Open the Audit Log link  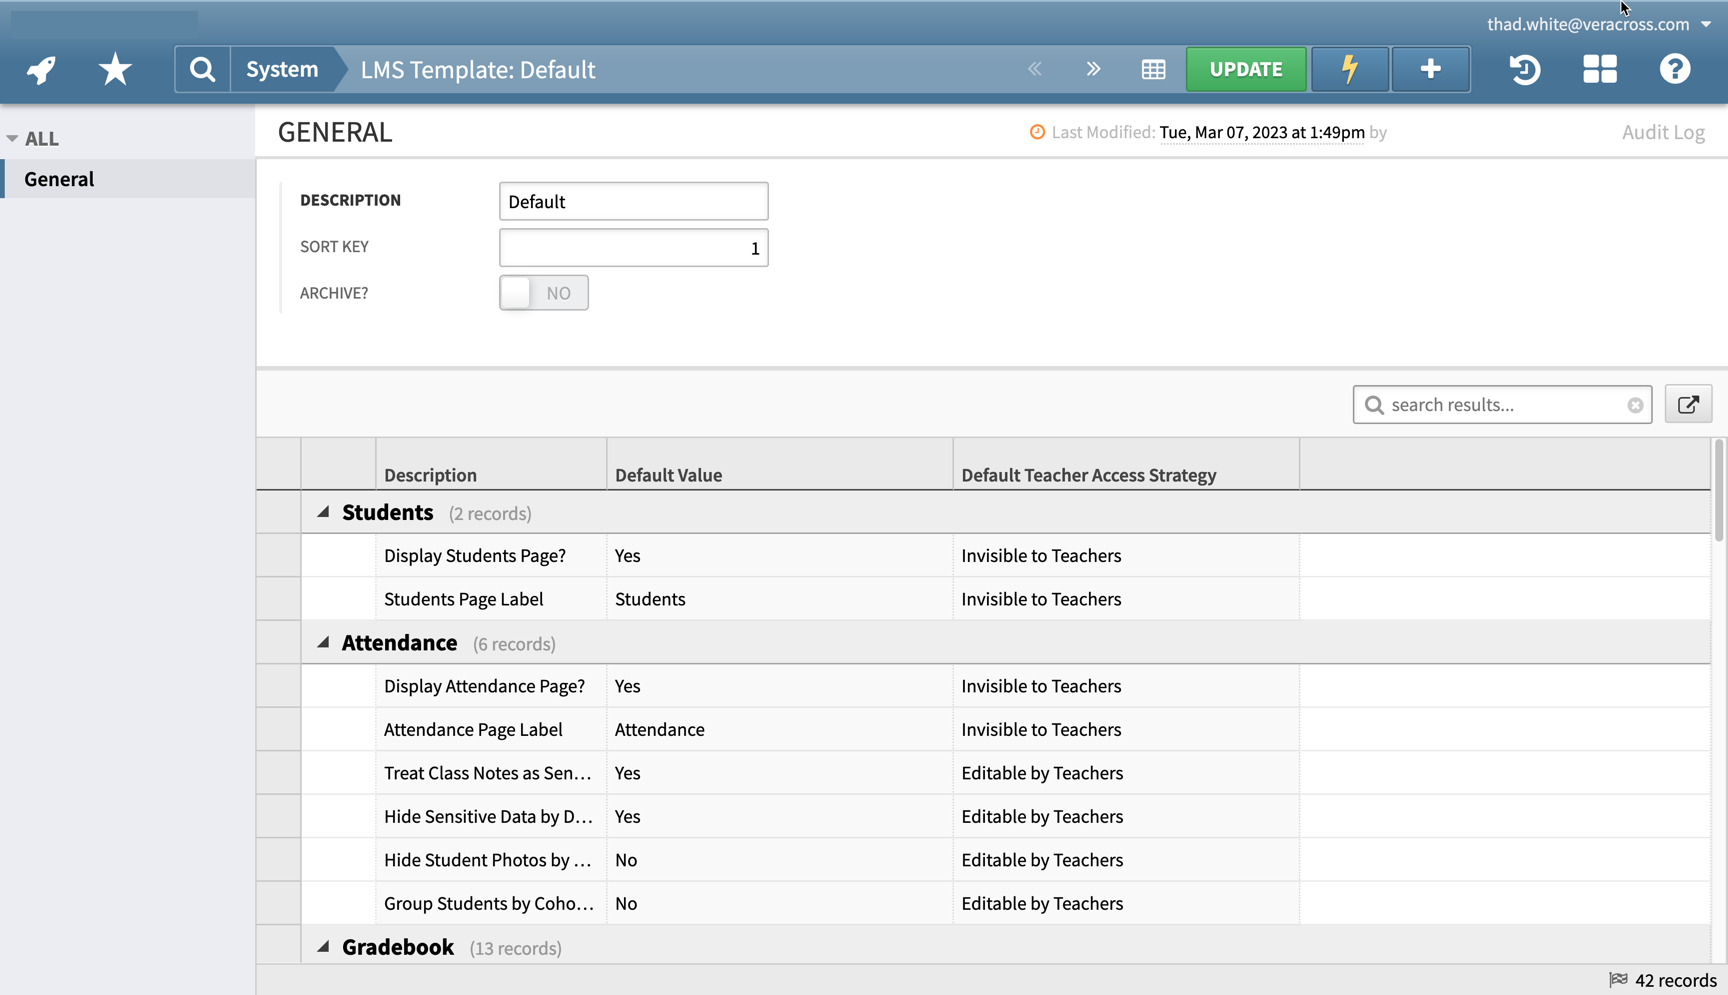(x=1663, y=131)
